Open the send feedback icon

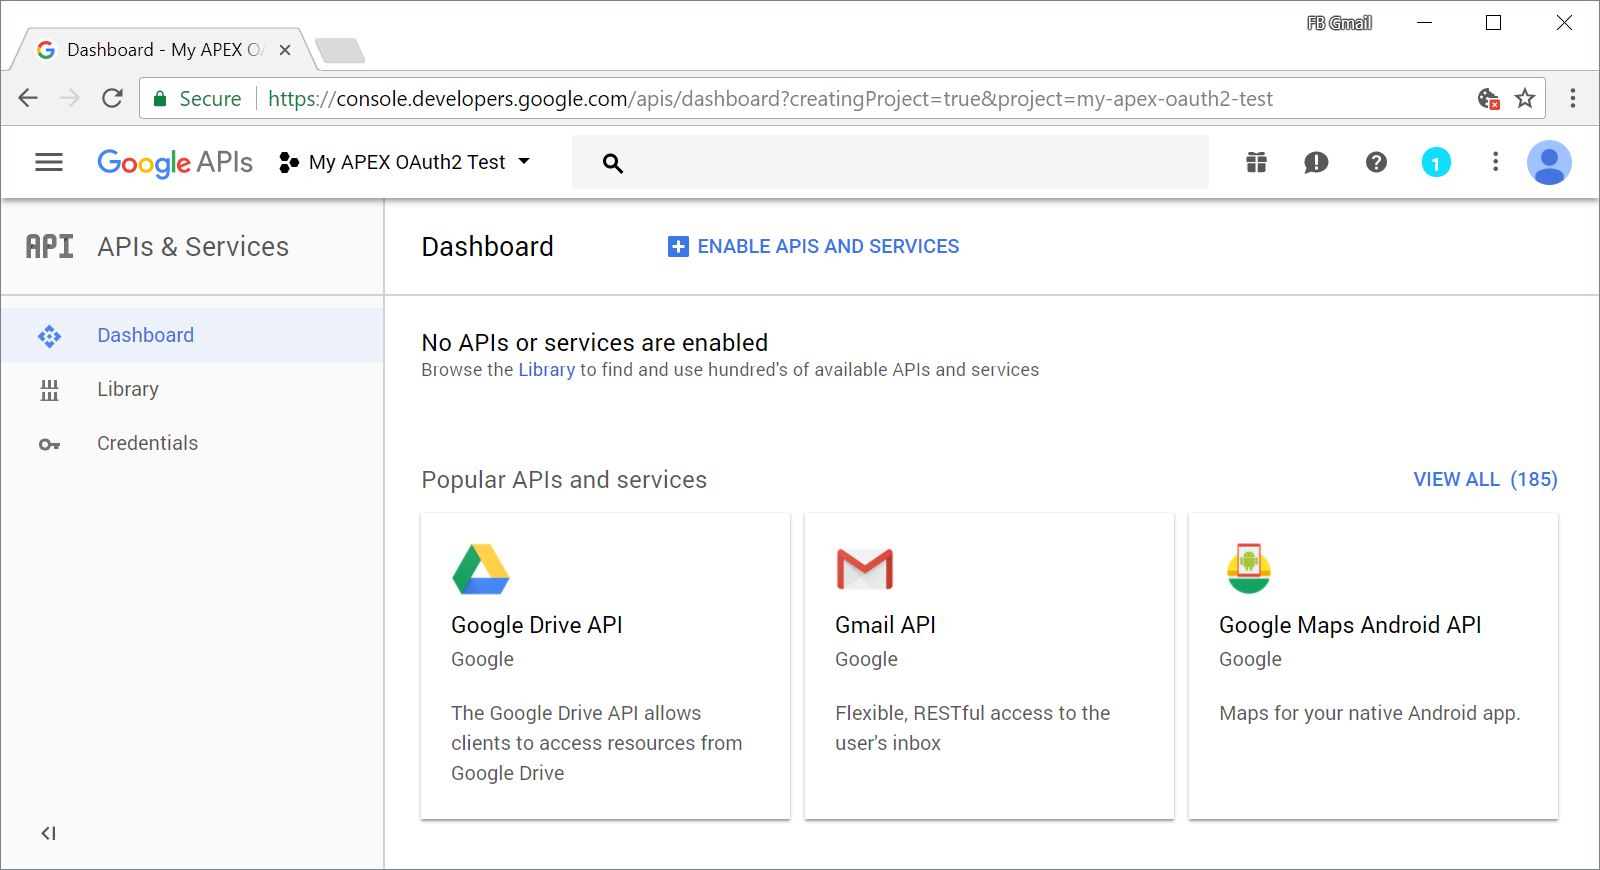tap(1316, 162)
